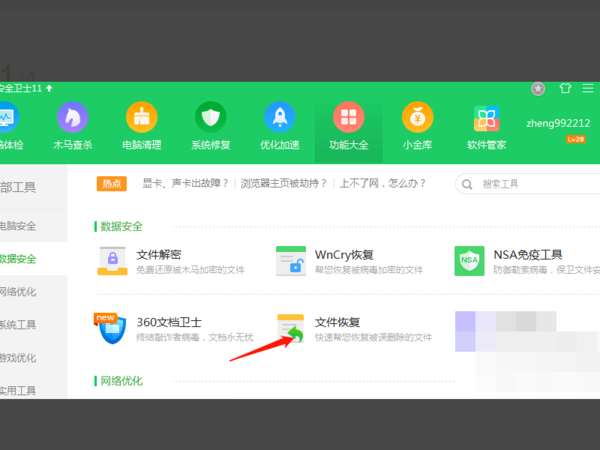Open the 电脑清理 cleanup icon
The width and height of the screenshot is (600, 450).
(141, 118)
